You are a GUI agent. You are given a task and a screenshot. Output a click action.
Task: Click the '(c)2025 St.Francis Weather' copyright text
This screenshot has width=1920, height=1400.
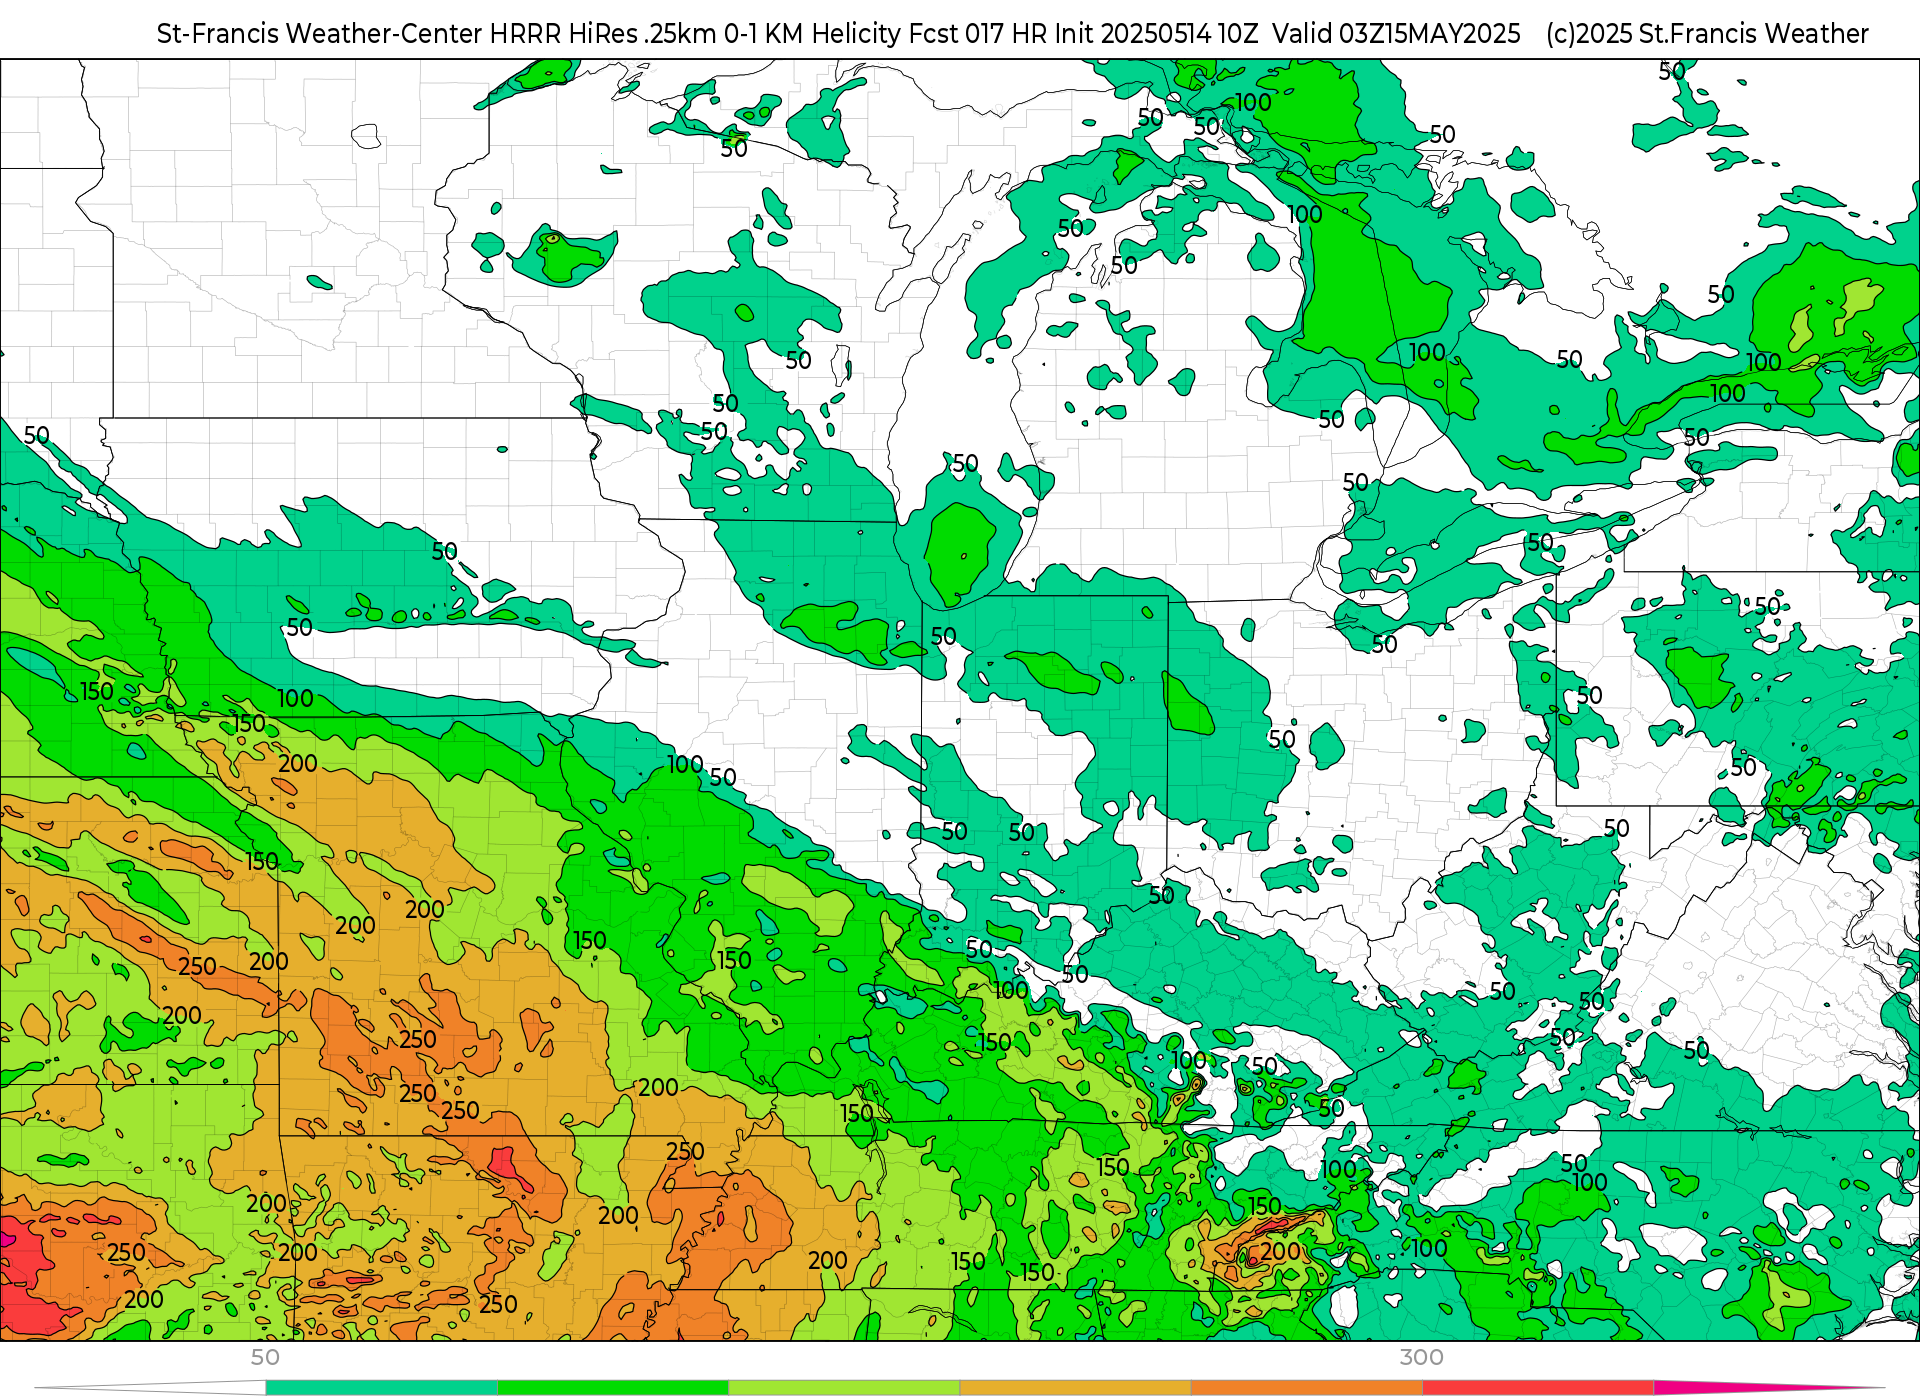coord(1707,34)
